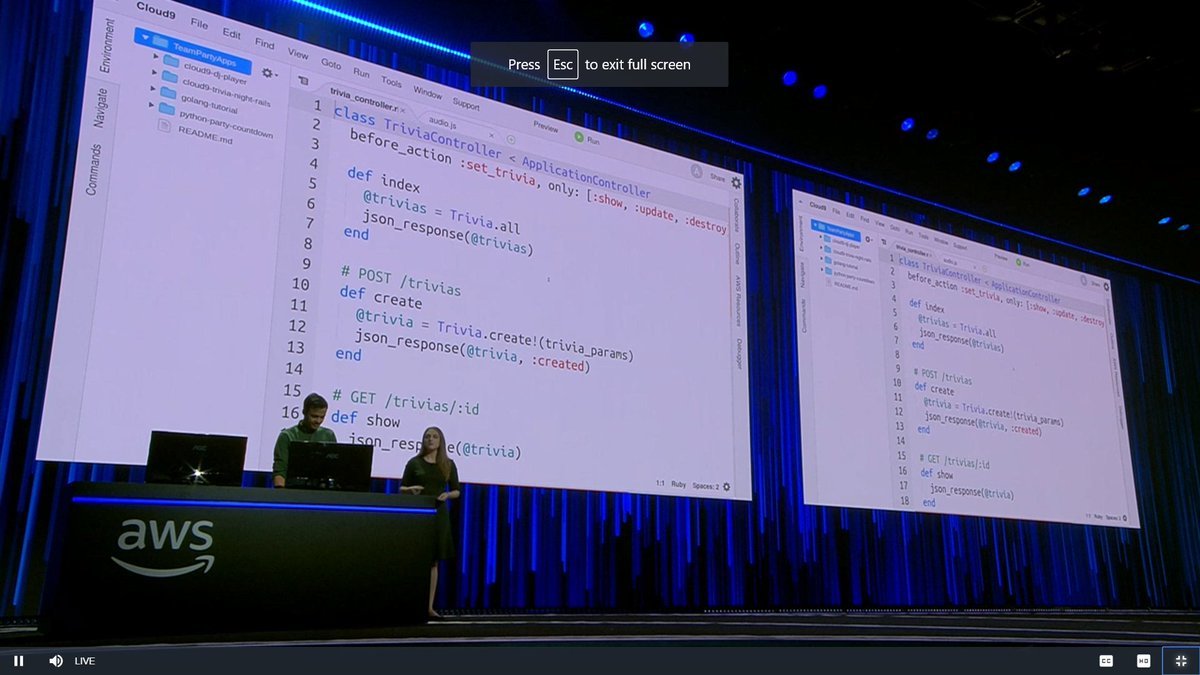Expand cloud9-dj-player folder arrow on large screen
1200x675 pixels.
[156, 57]
